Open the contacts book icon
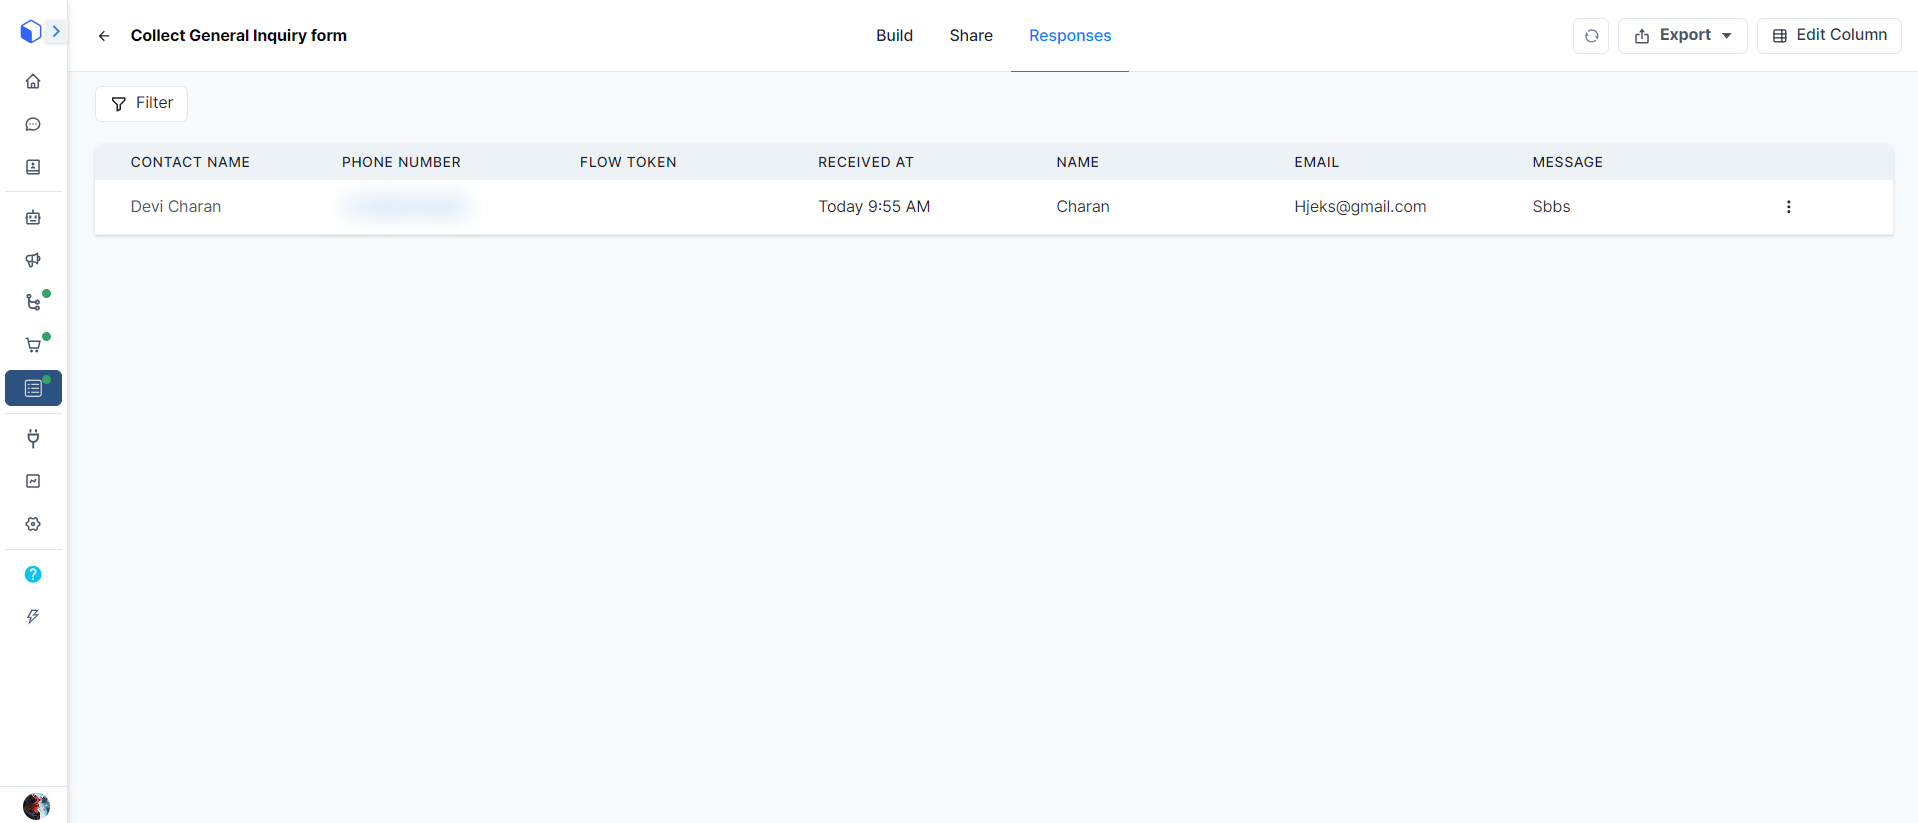The image size is (1918, 823). coord(33,167)
